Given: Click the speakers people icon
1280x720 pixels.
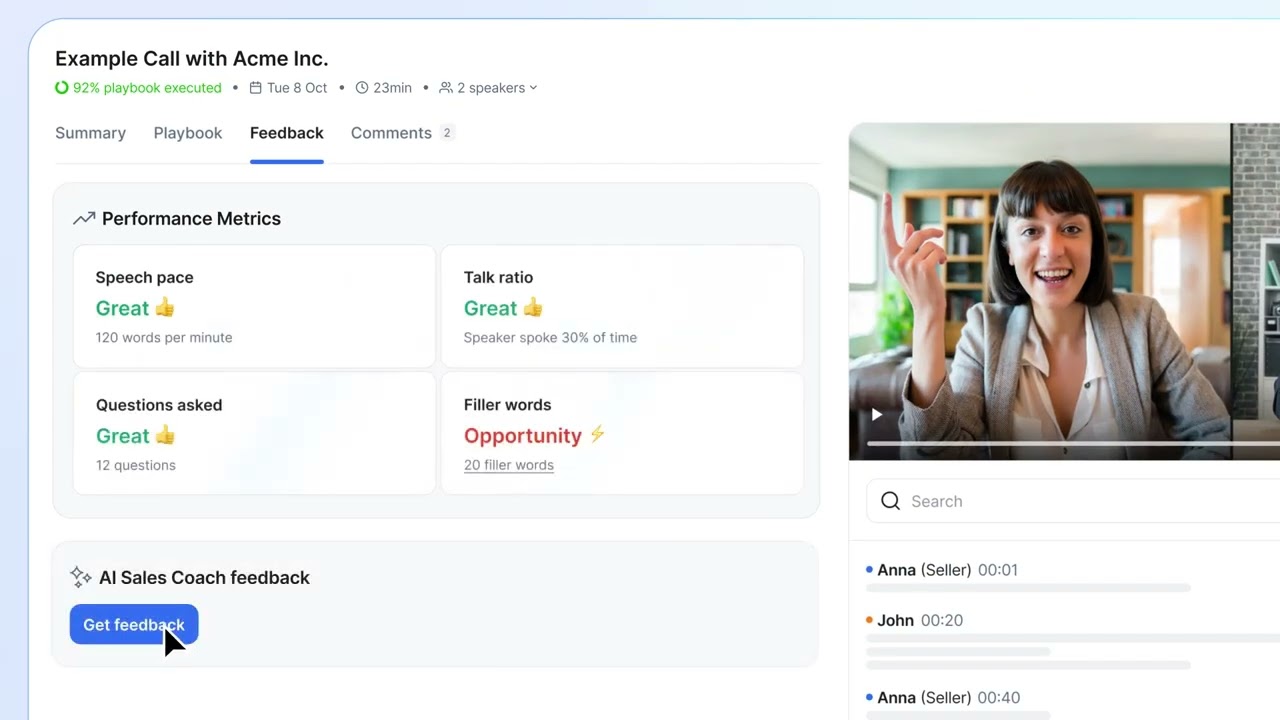Looking at the screenshot, I should pyautogui.click(x=446, y=88).
